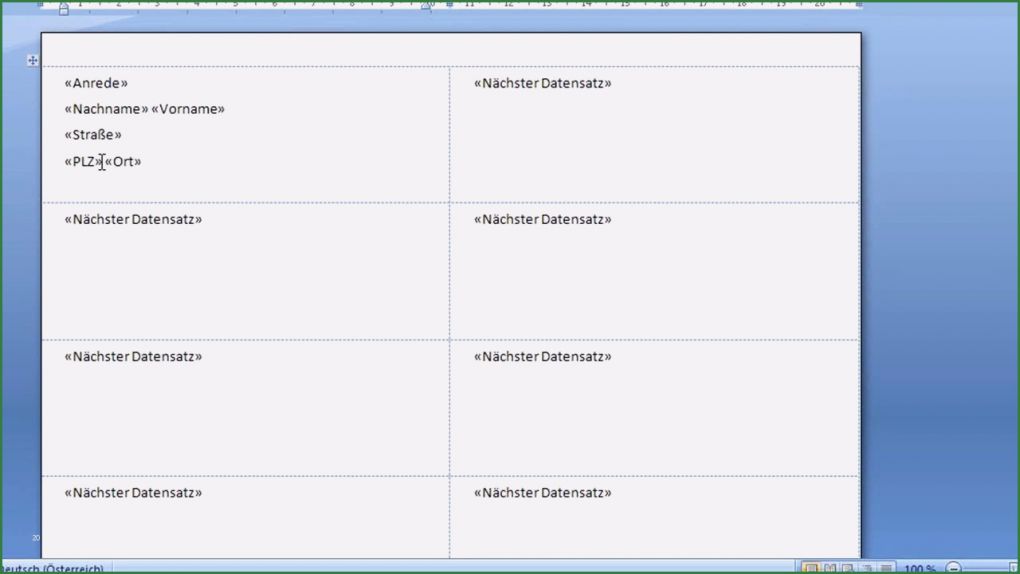Click the Deutsch (Österreich) language indicator
The image size is (1020, 574).
click(x=52, y=569)
